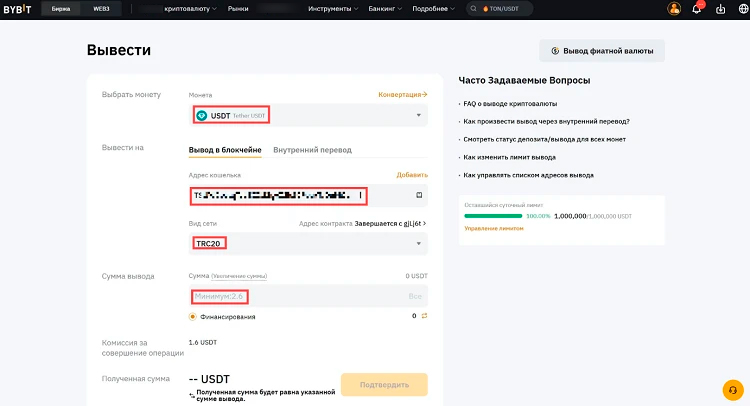Click the Увеличение суммы link
Screen dimensions: 750x406
click(x=239, y=276)
